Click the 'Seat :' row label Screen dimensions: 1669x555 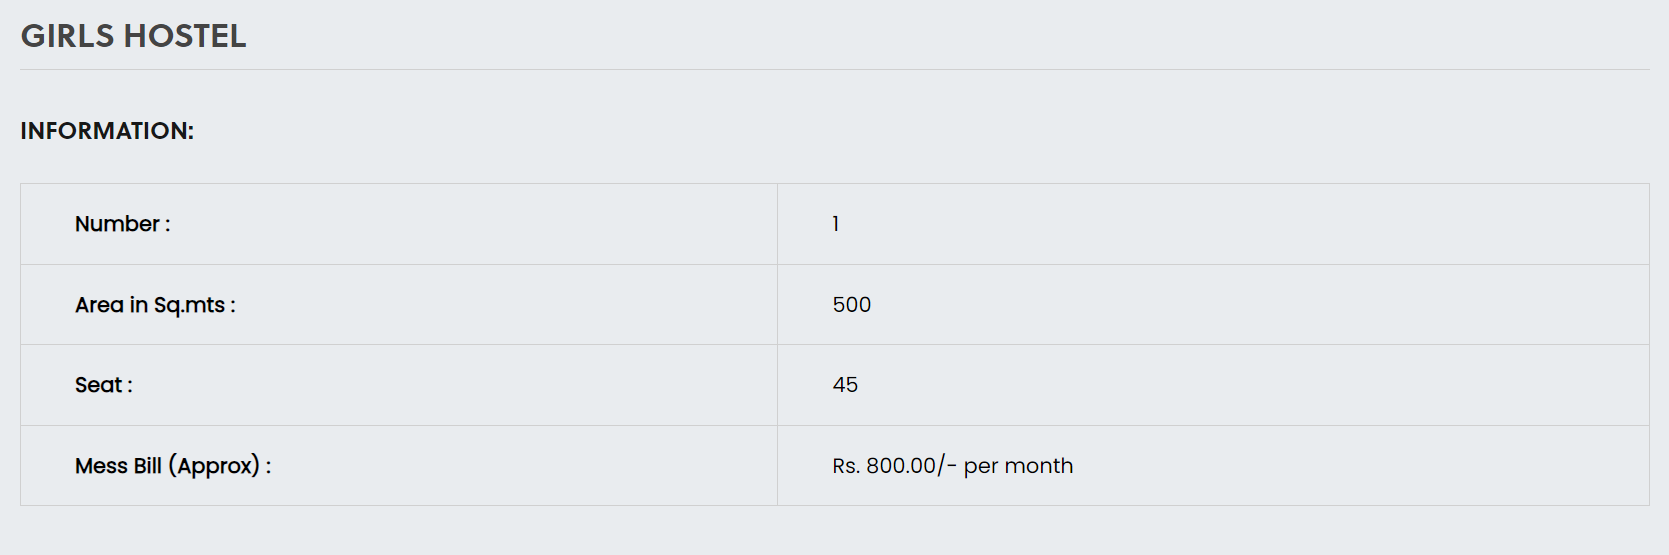103,385
